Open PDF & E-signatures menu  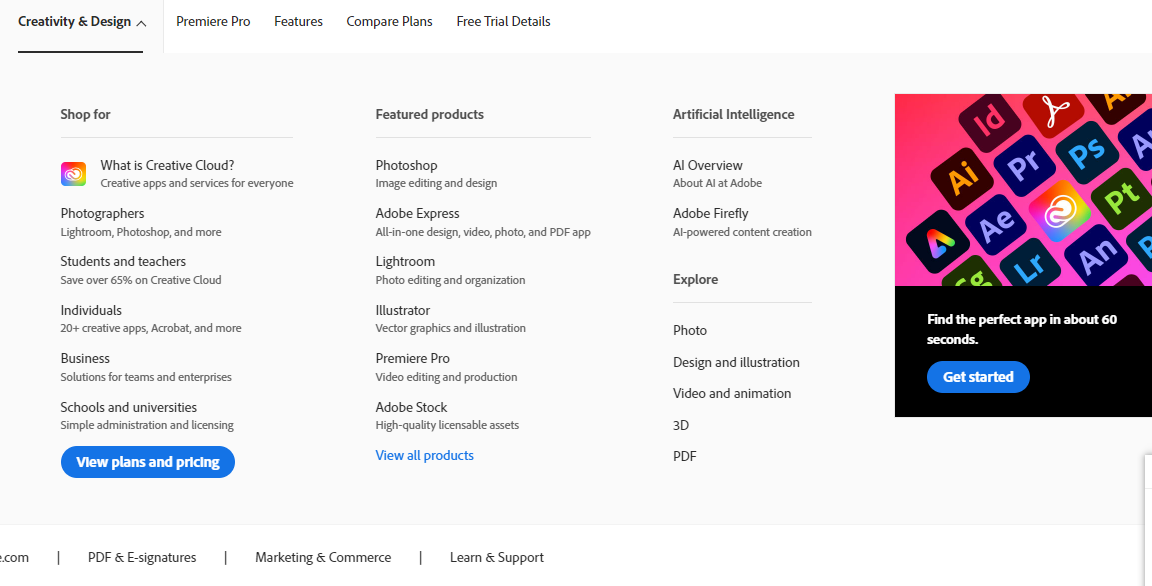[142, 557]
